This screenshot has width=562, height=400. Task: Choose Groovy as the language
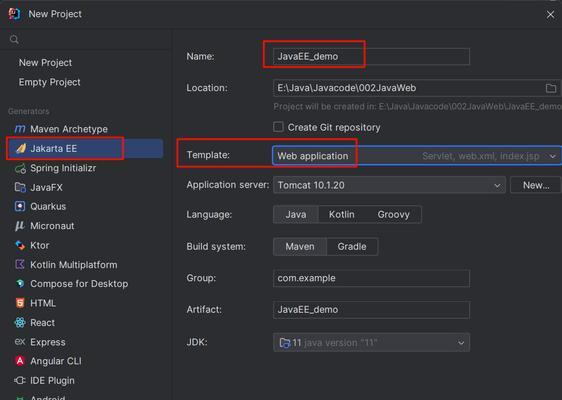393,214
